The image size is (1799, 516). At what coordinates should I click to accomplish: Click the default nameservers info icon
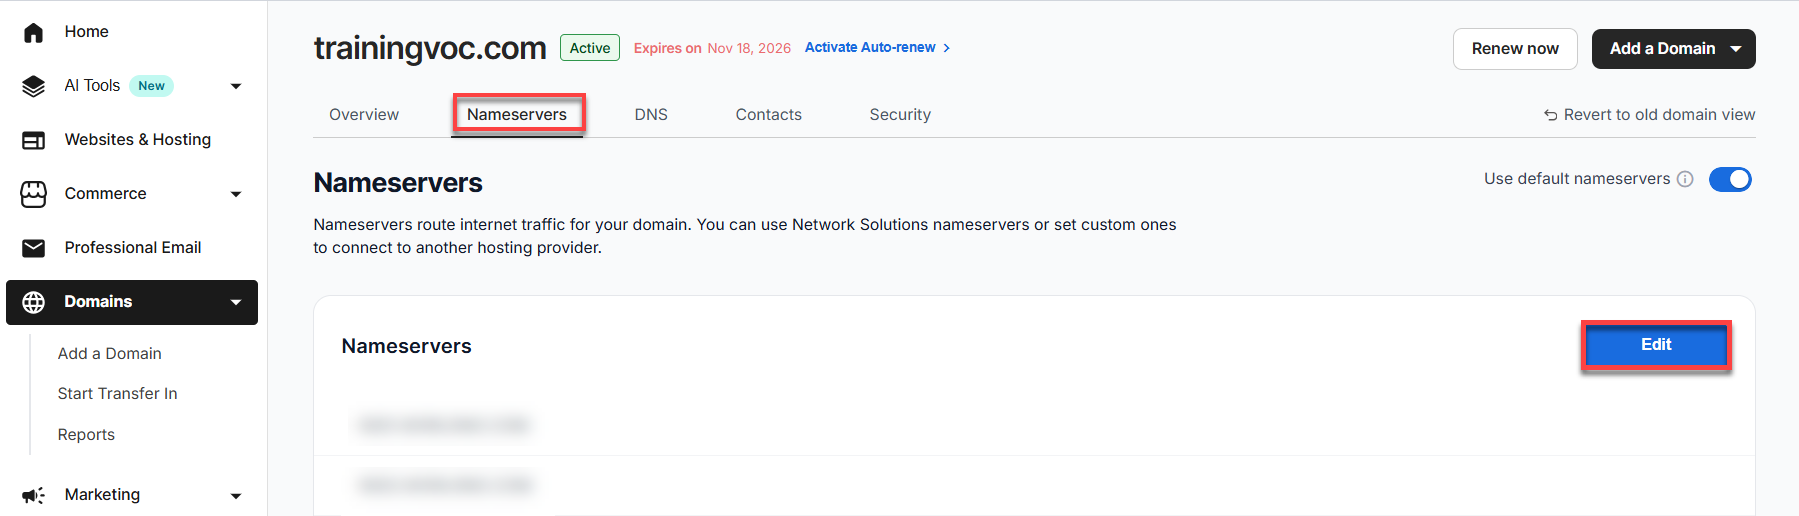(1685, 179)
